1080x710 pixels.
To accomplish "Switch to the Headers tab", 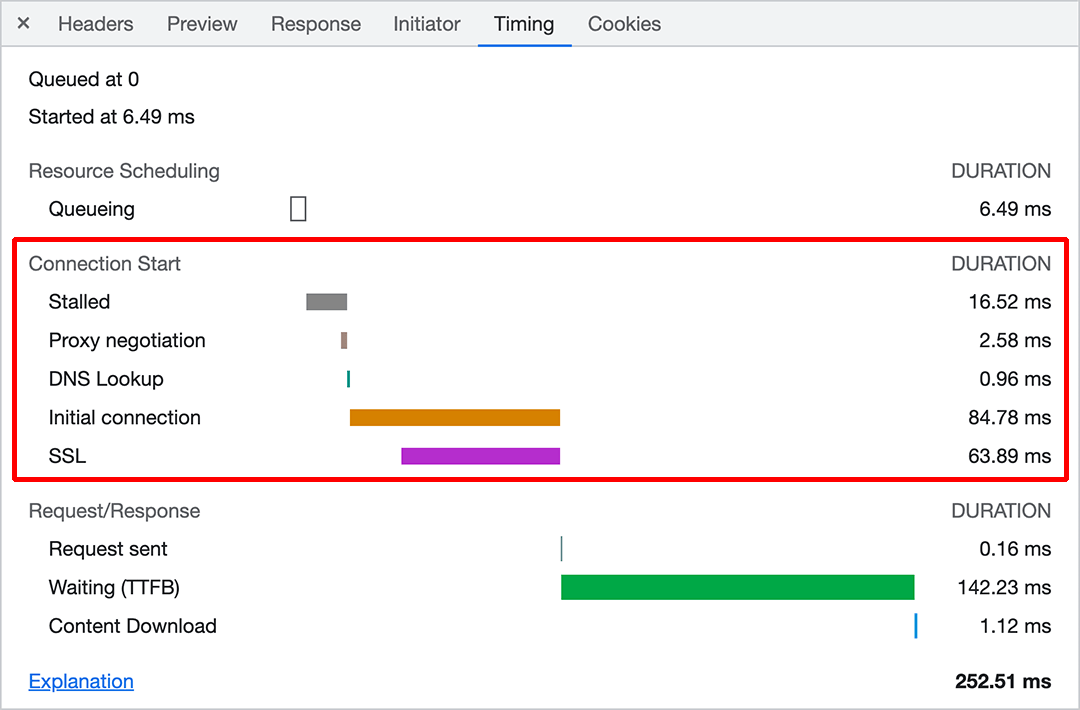I will (95, 24).
